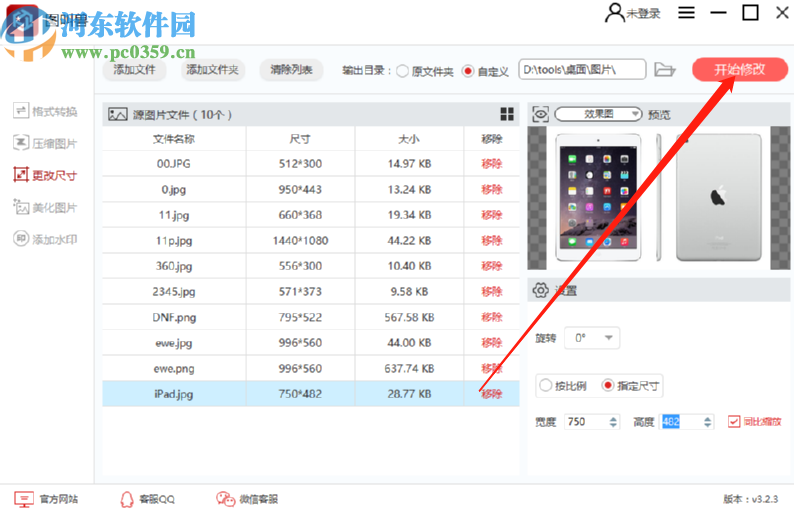Image resolution: width=794 pixels, height=510 pixels.
Task: Open the 添加水印 add watermark tab
Action: [45, 239]
